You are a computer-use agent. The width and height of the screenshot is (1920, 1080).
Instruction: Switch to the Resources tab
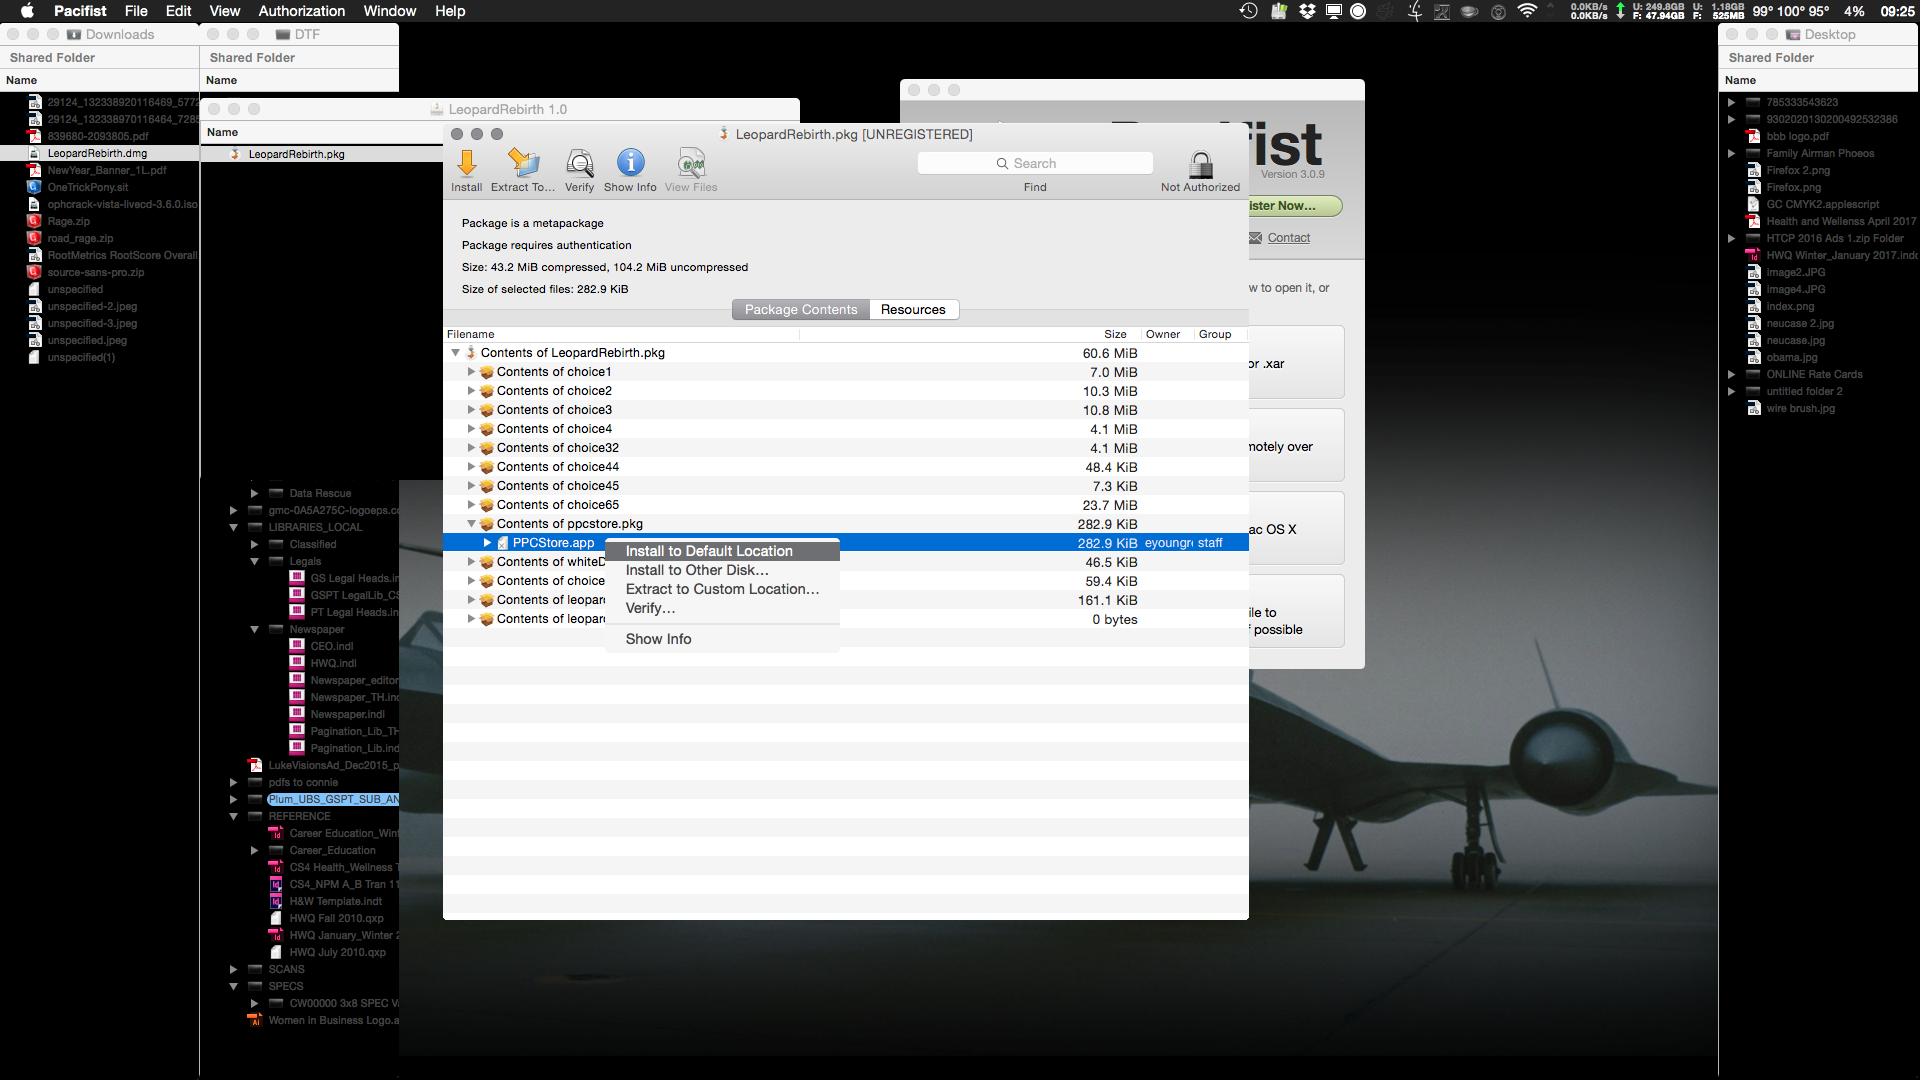912,310
